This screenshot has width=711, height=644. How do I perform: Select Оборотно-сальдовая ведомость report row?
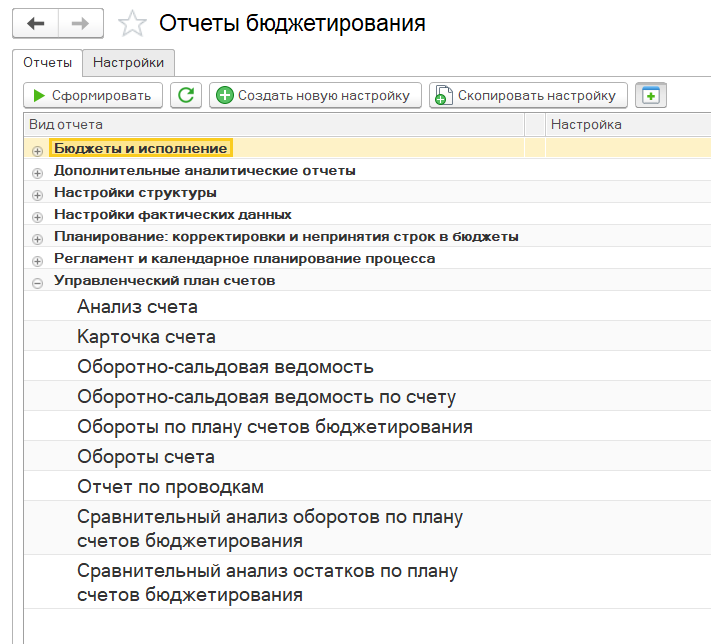tap(225, 367)
